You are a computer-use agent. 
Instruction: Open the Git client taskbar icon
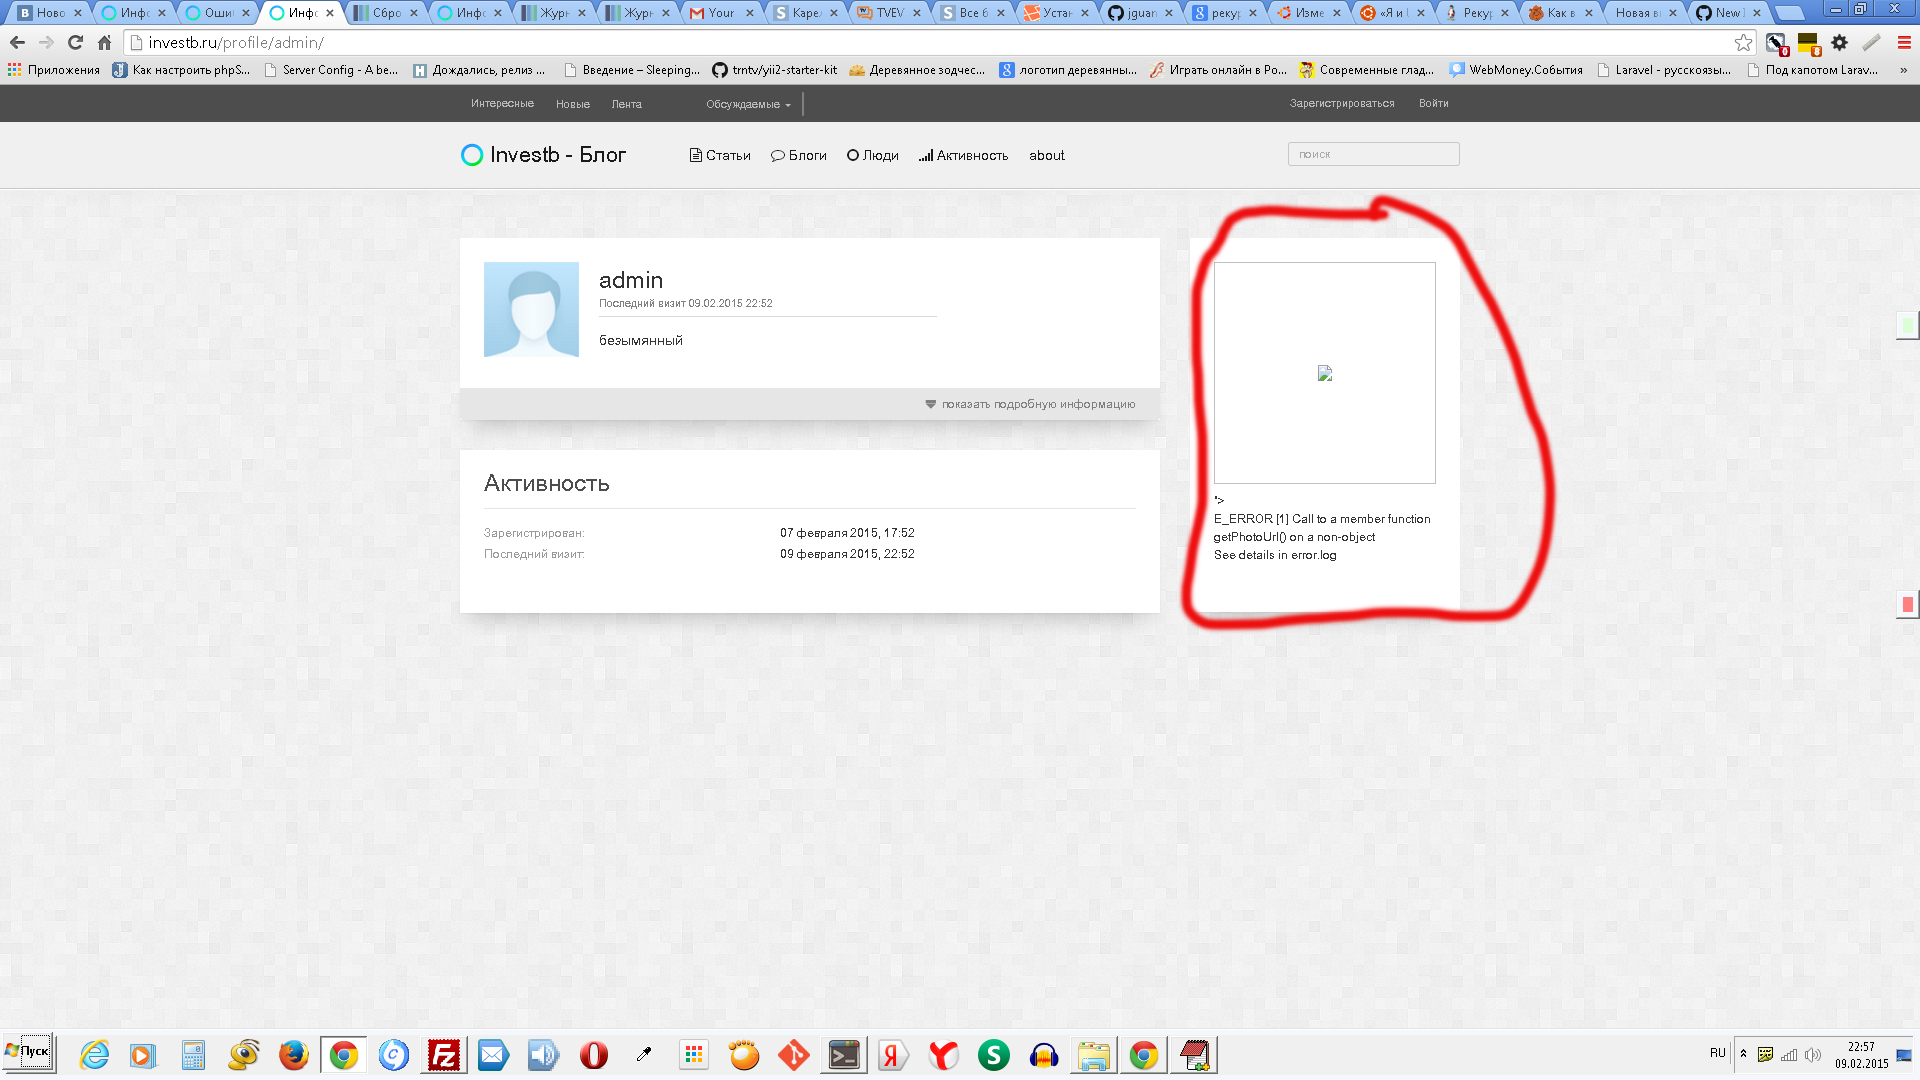pos(794,1055)
